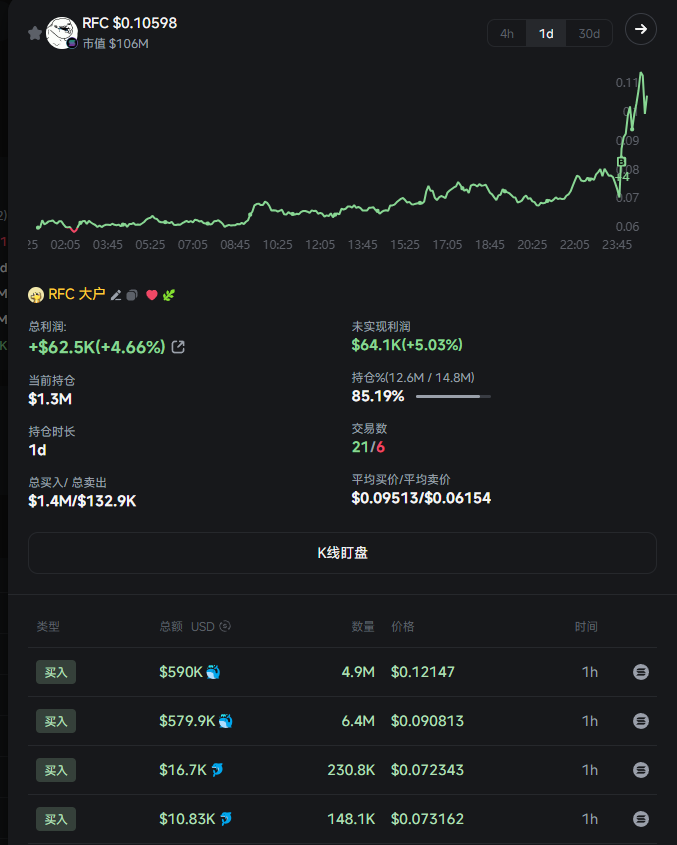Star the RFC token as favorite
Viewport: 677px width, 845px height.
[35, 33]
